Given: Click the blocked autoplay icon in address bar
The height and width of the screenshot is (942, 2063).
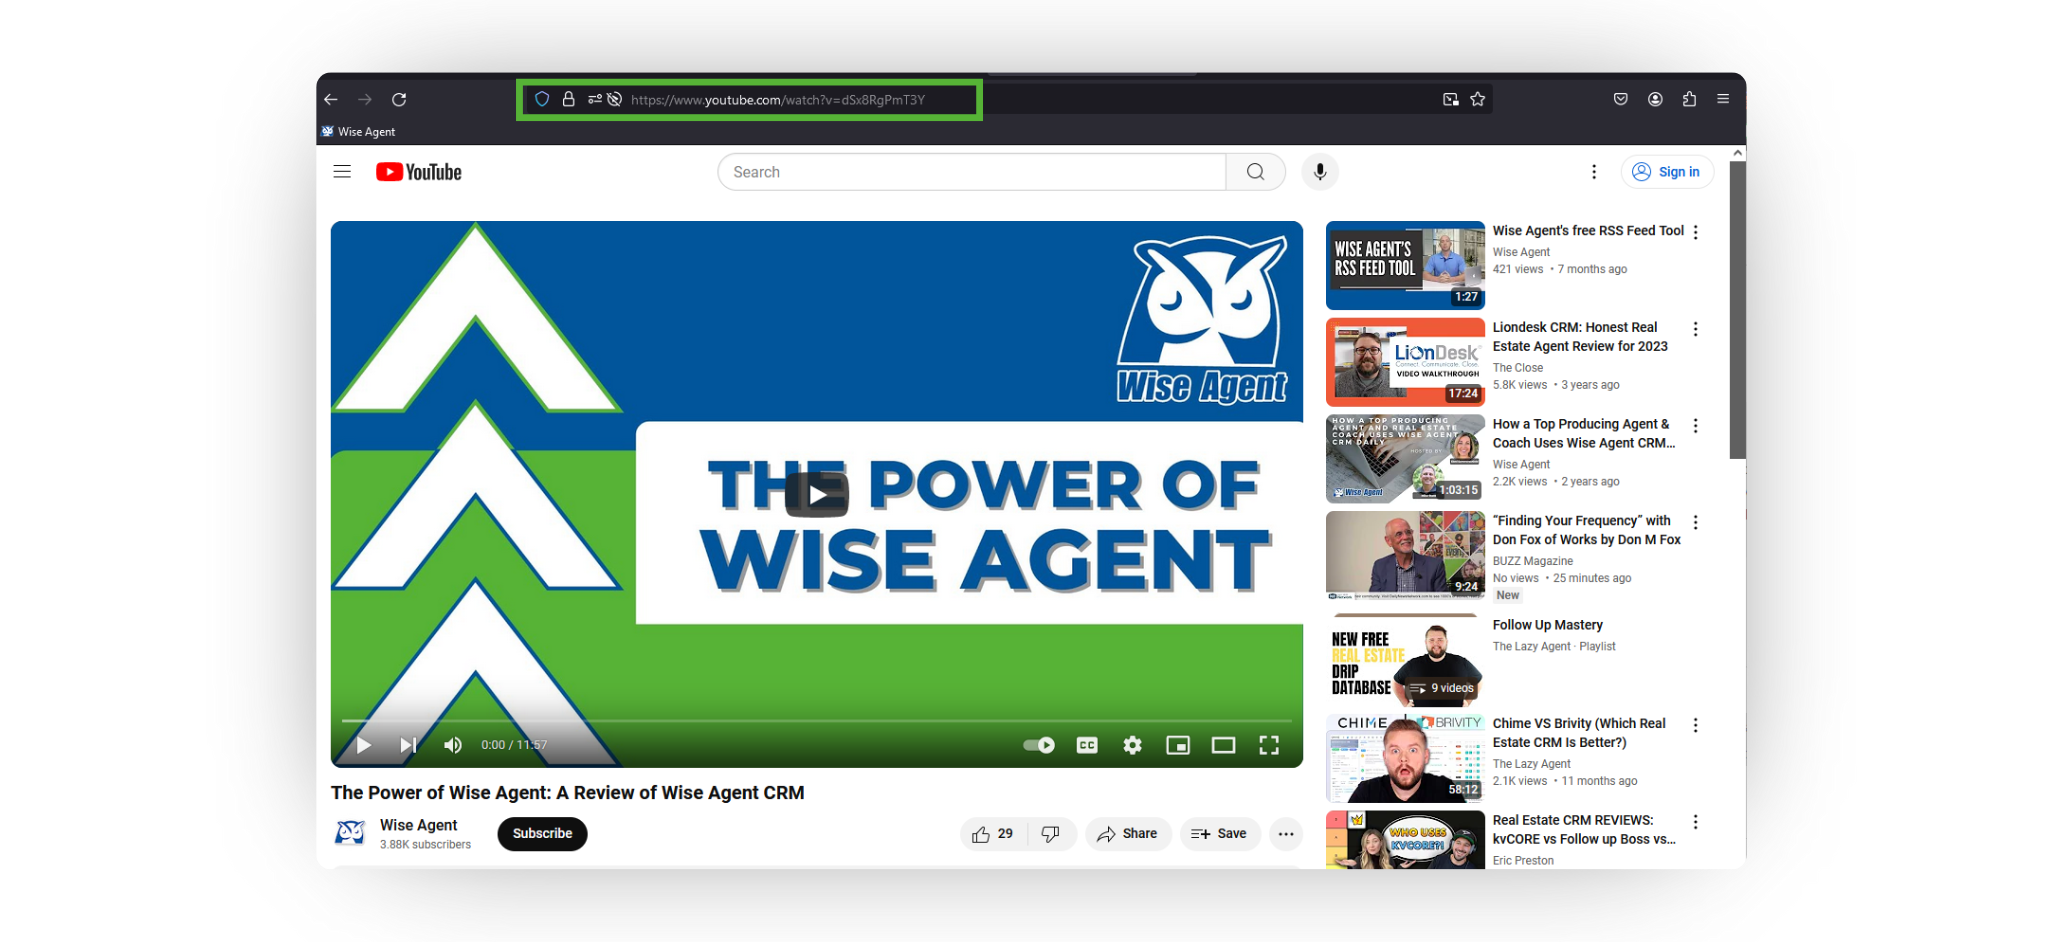Looking at the screenshot, I should coord(615,99).
